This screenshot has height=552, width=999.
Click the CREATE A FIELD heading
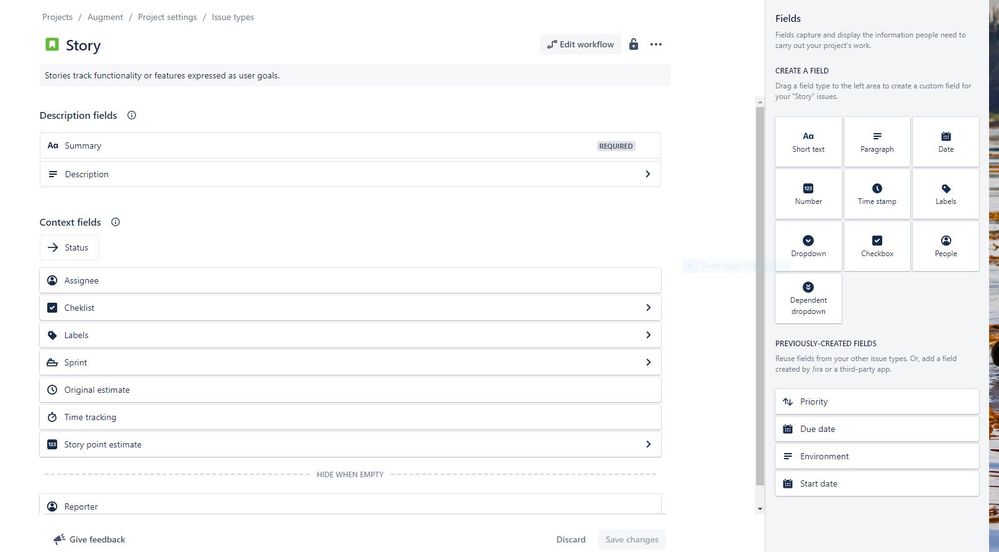click(x=801, y=71)
